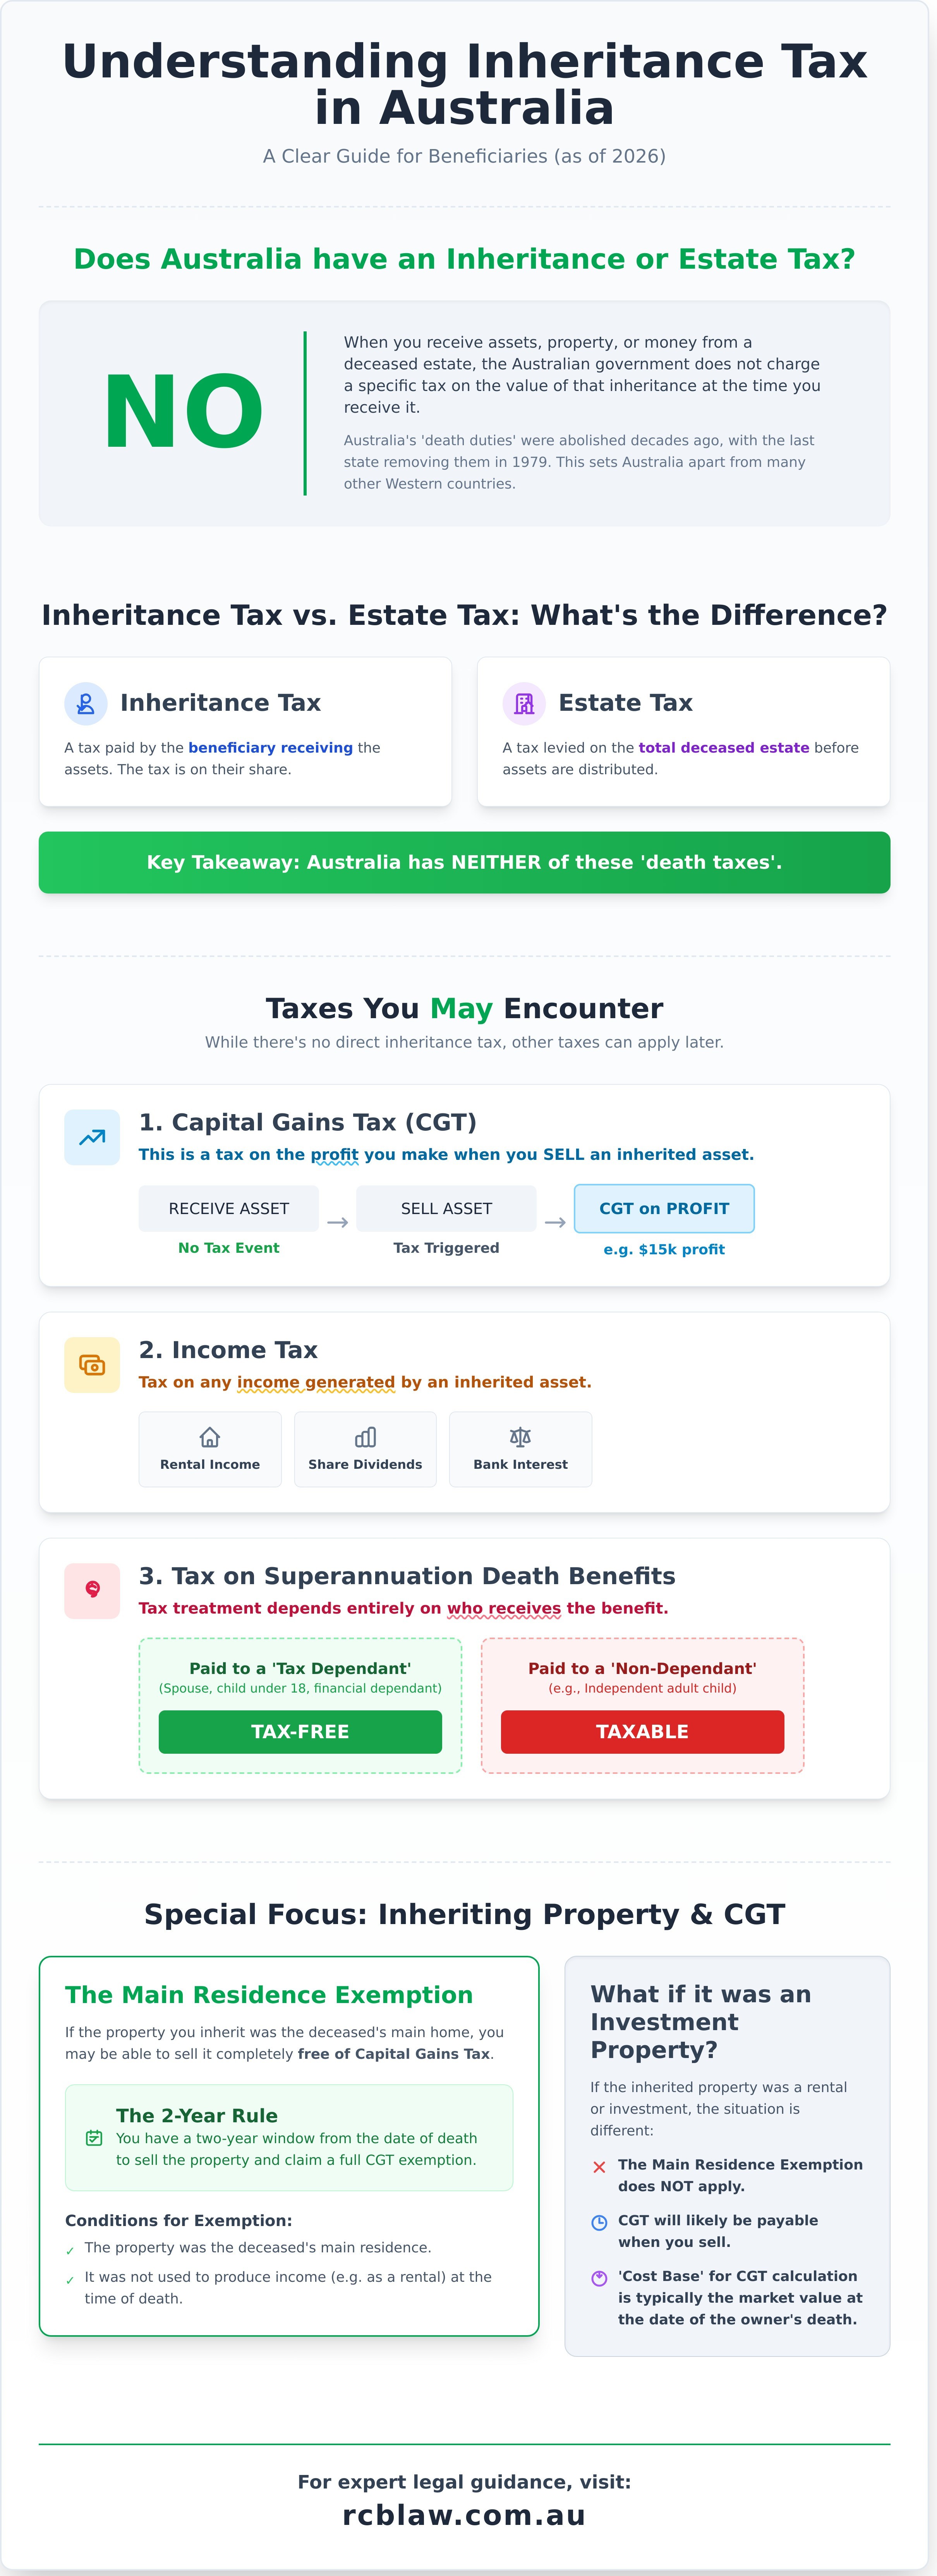Click the Estate Tax building icon
The height and width of the screenshot is (2576, 937).
tap(524, 703)
